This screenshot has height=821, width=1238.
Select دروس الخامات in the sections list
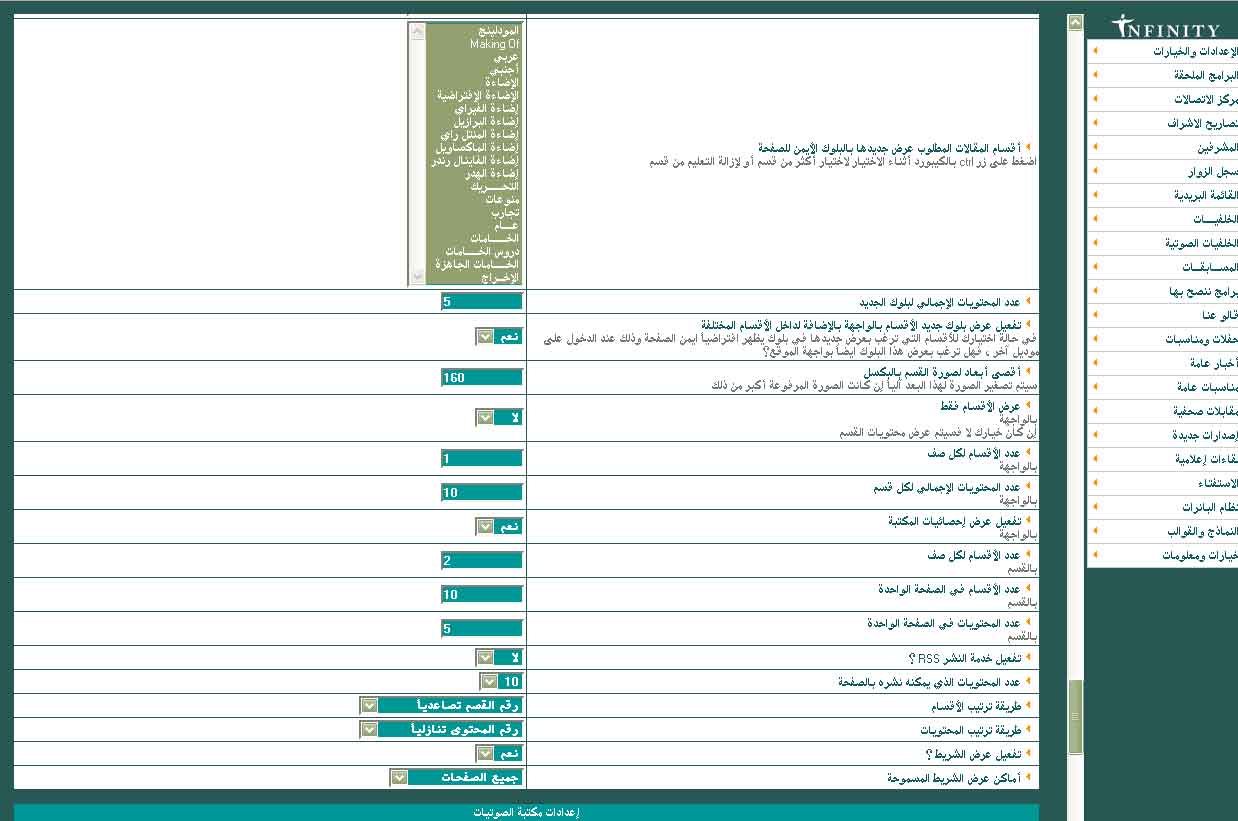pyautogui.click(x=473, y=251)
